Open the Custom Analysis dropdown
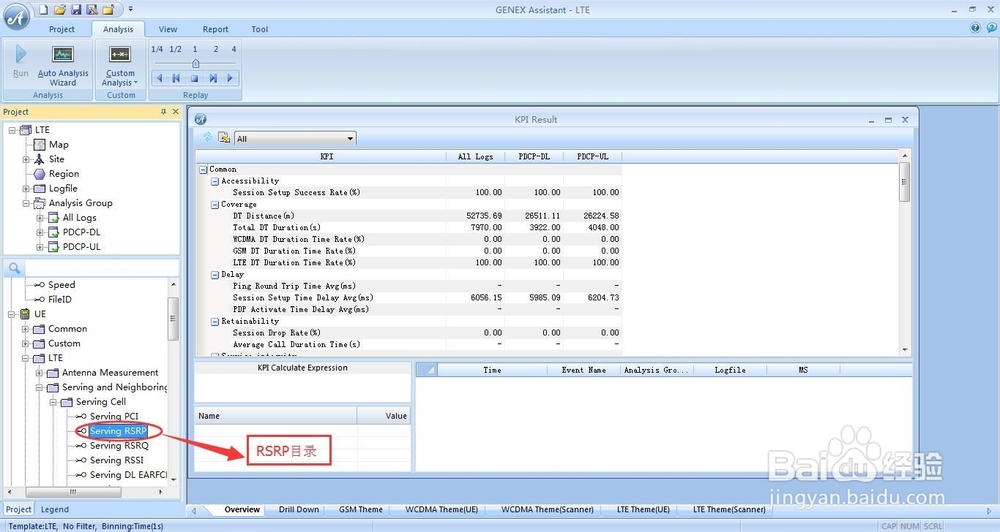This screenshot has height=532, width=1000. click(x=120, y=65)
